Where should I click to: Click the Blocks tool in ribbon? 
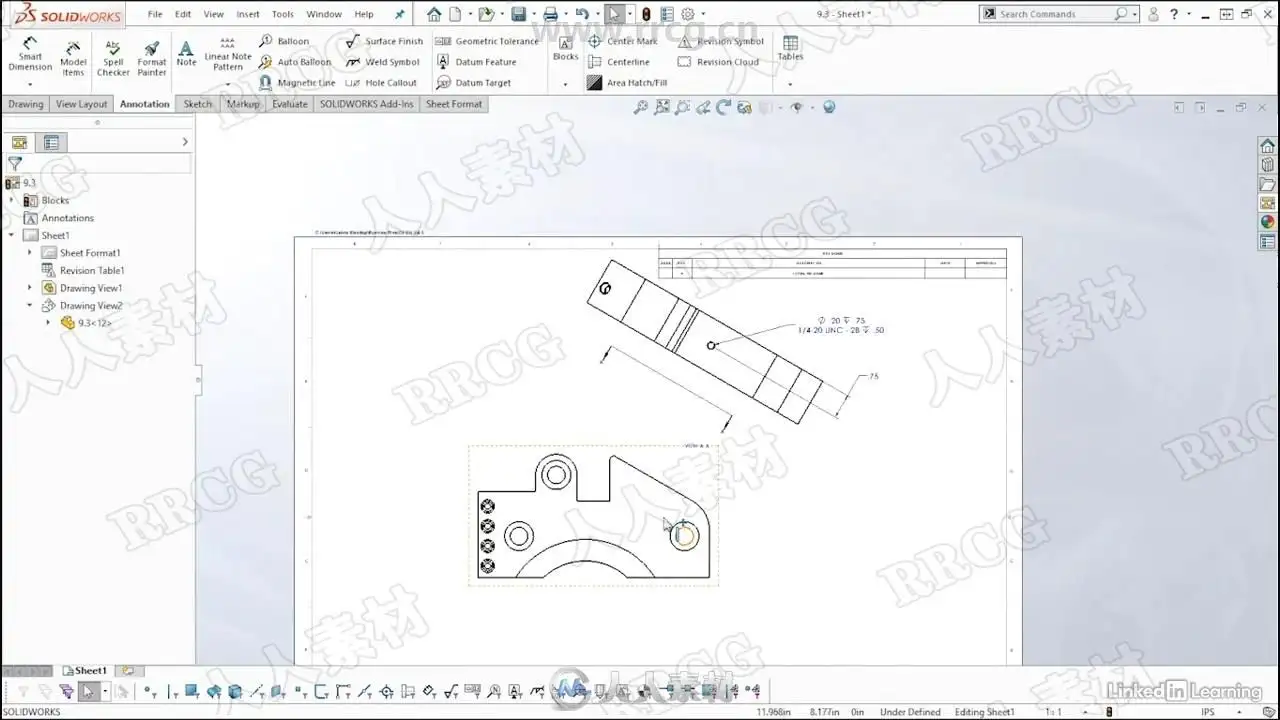pyautogui.click(x=565, y=48)
